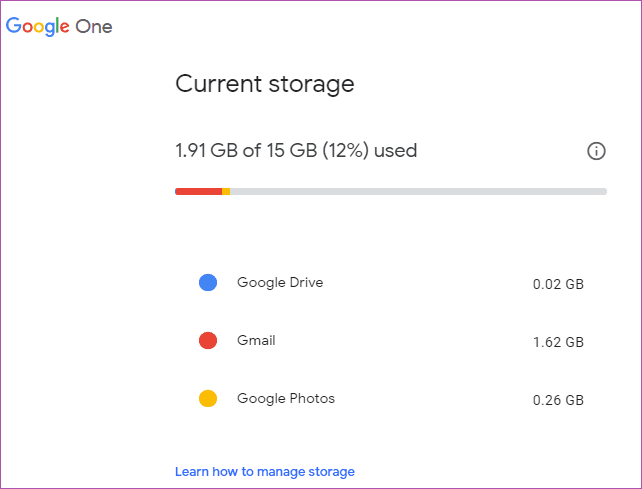Click the blue Drive sliver at bar start
Image resolution: width=642 pixels, height=489 pixels.
pyautogui.click(x=176, y=192)
